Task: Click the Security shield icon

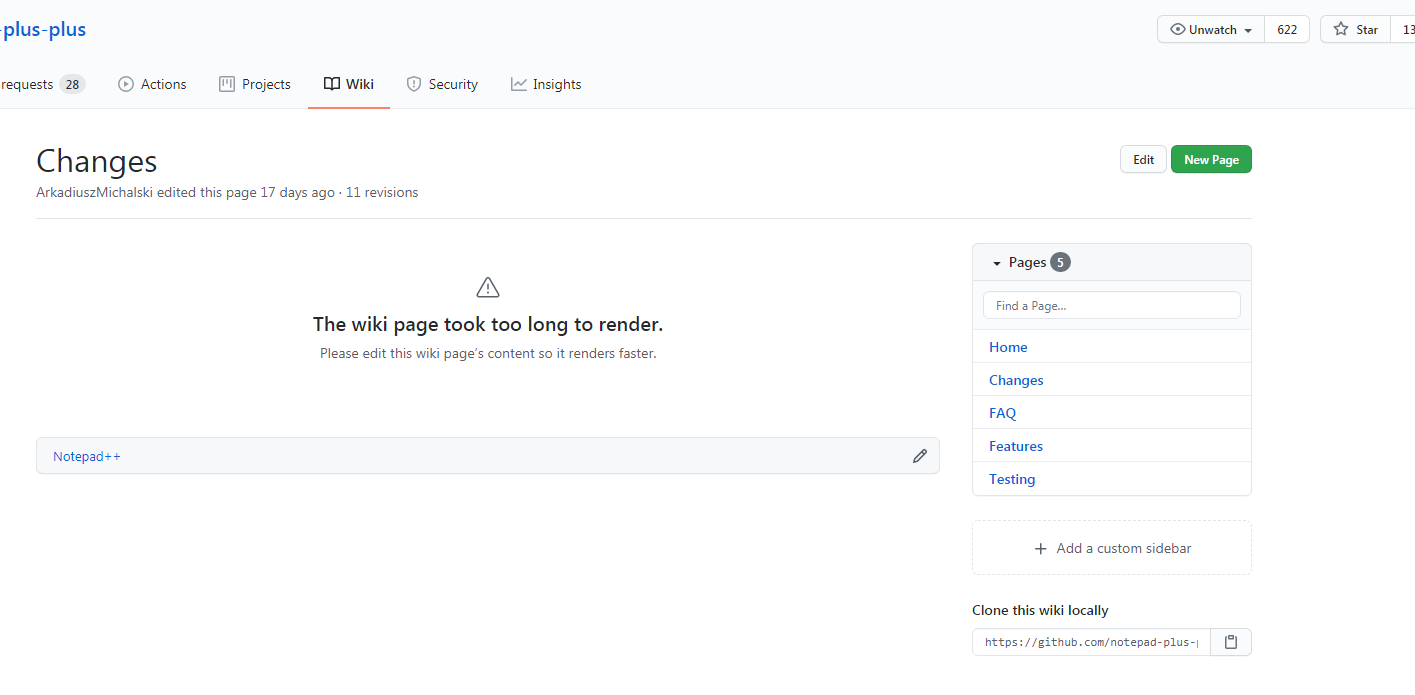Action: (413, 84)
